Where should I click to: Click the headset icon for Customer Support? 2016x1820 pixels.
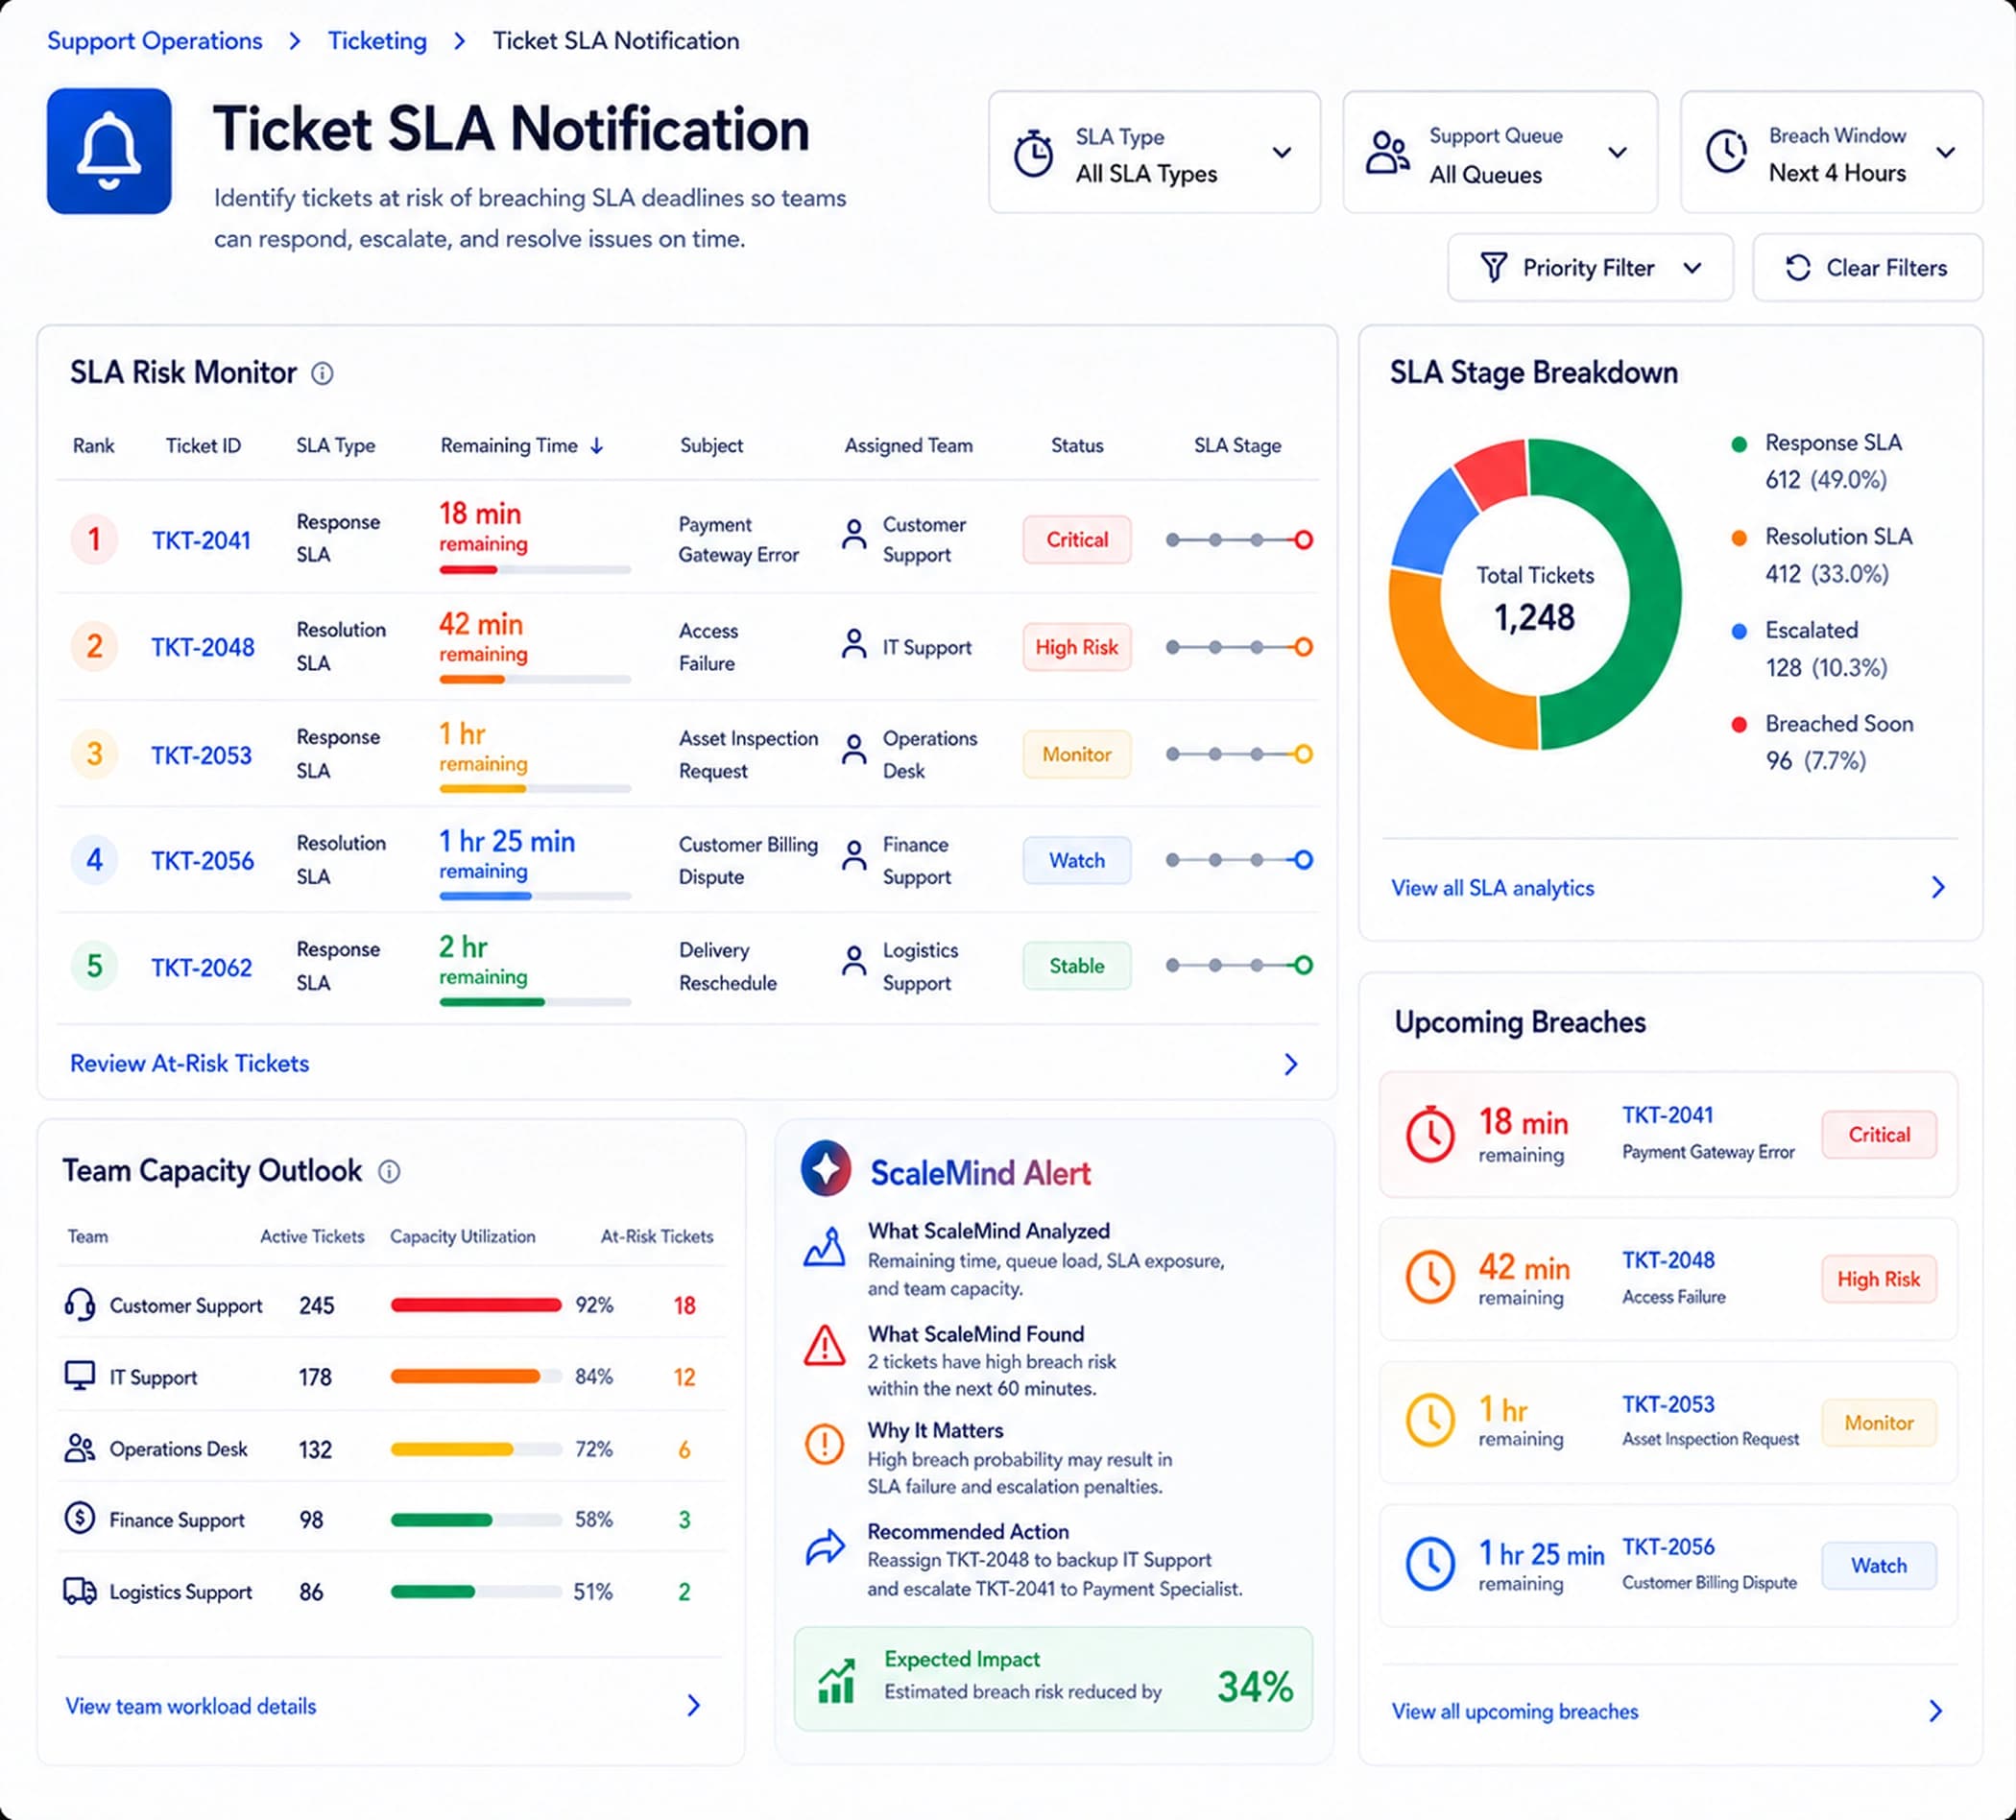[x=80, y=1304]
